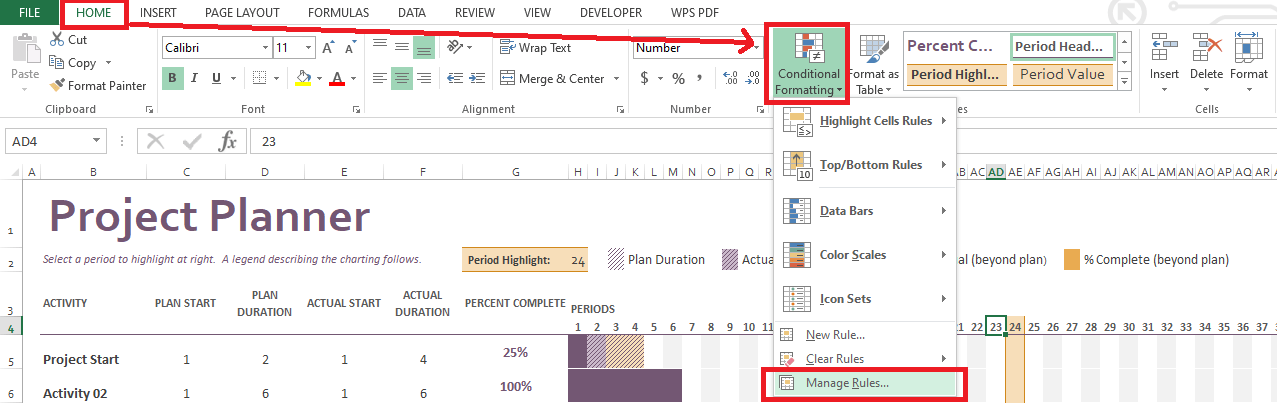Toggle Align Right
The width and height of the screenshot is (1277, 403).
point(423,78)
